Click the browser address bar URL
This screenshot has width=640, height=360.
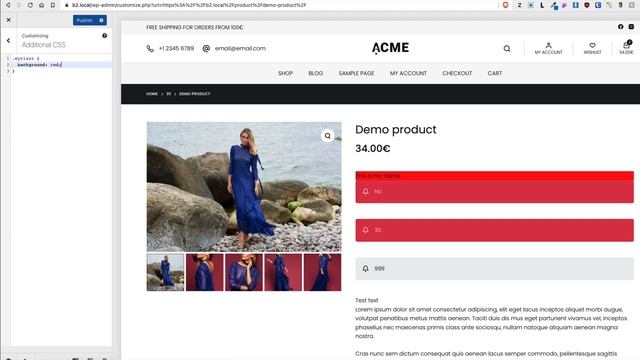point(189,5)
